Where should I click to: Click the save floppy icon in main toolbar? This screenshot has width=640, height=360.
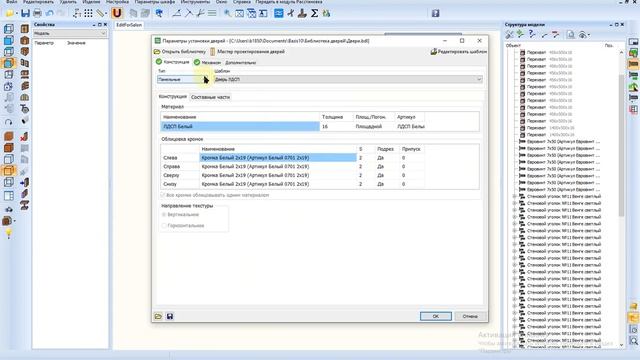click(x=25, y=13)
